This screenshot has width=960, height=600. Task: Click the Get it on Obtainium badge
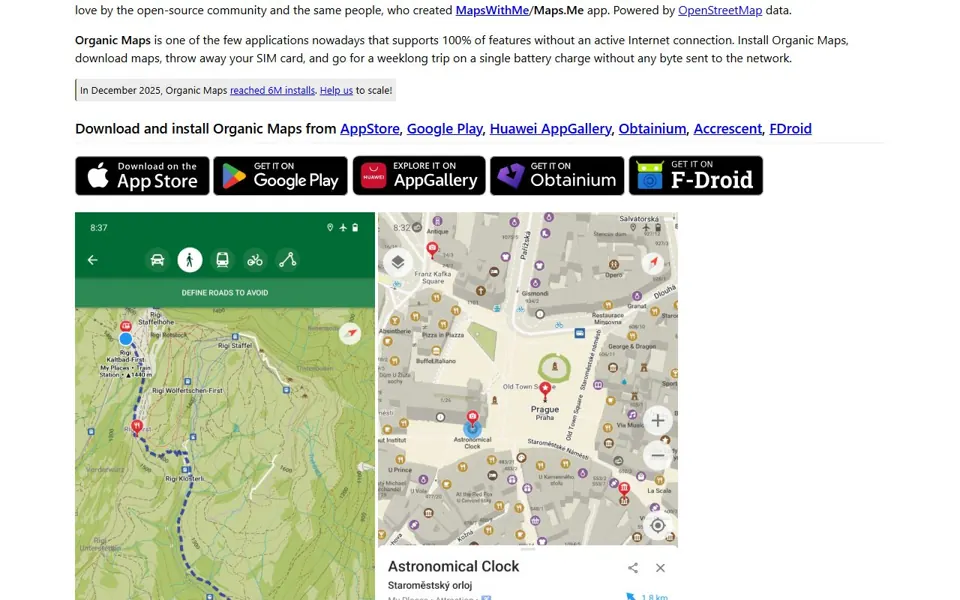point(557,176)
